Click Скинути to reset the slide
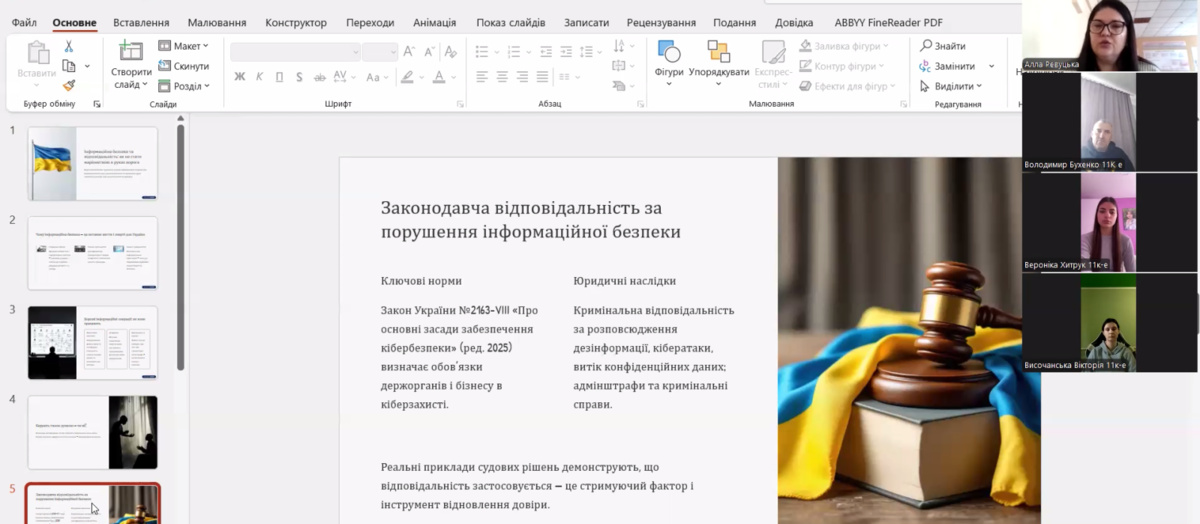 point(183,66)
